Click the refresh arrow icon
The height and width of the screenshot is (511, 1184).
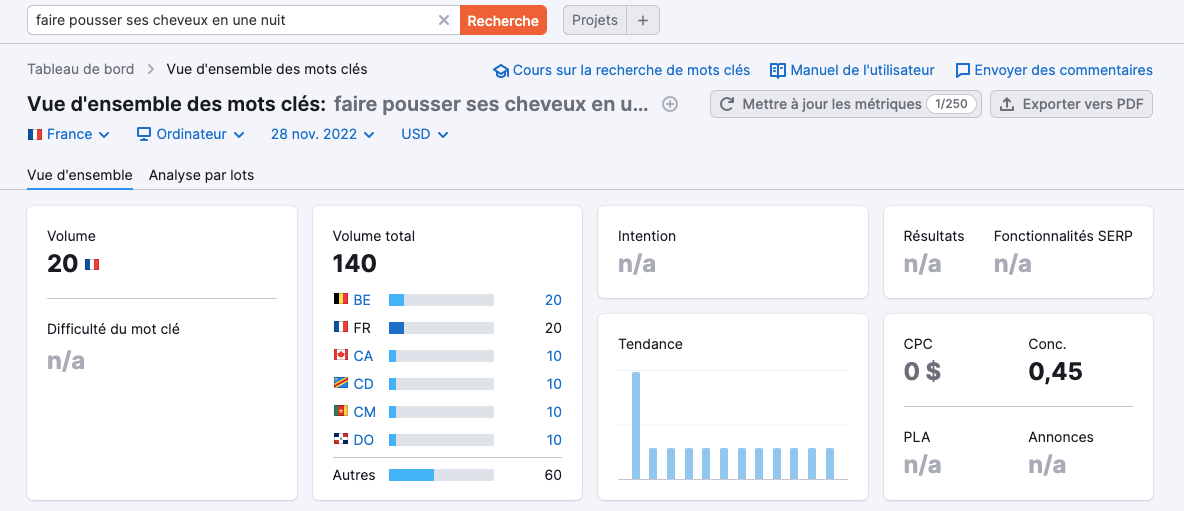[x=727, y=104]
